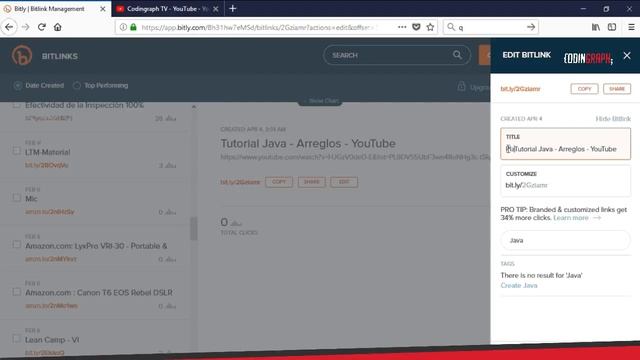Click the BITLINKS header label

pyautogui.click(x=60, y=56)
